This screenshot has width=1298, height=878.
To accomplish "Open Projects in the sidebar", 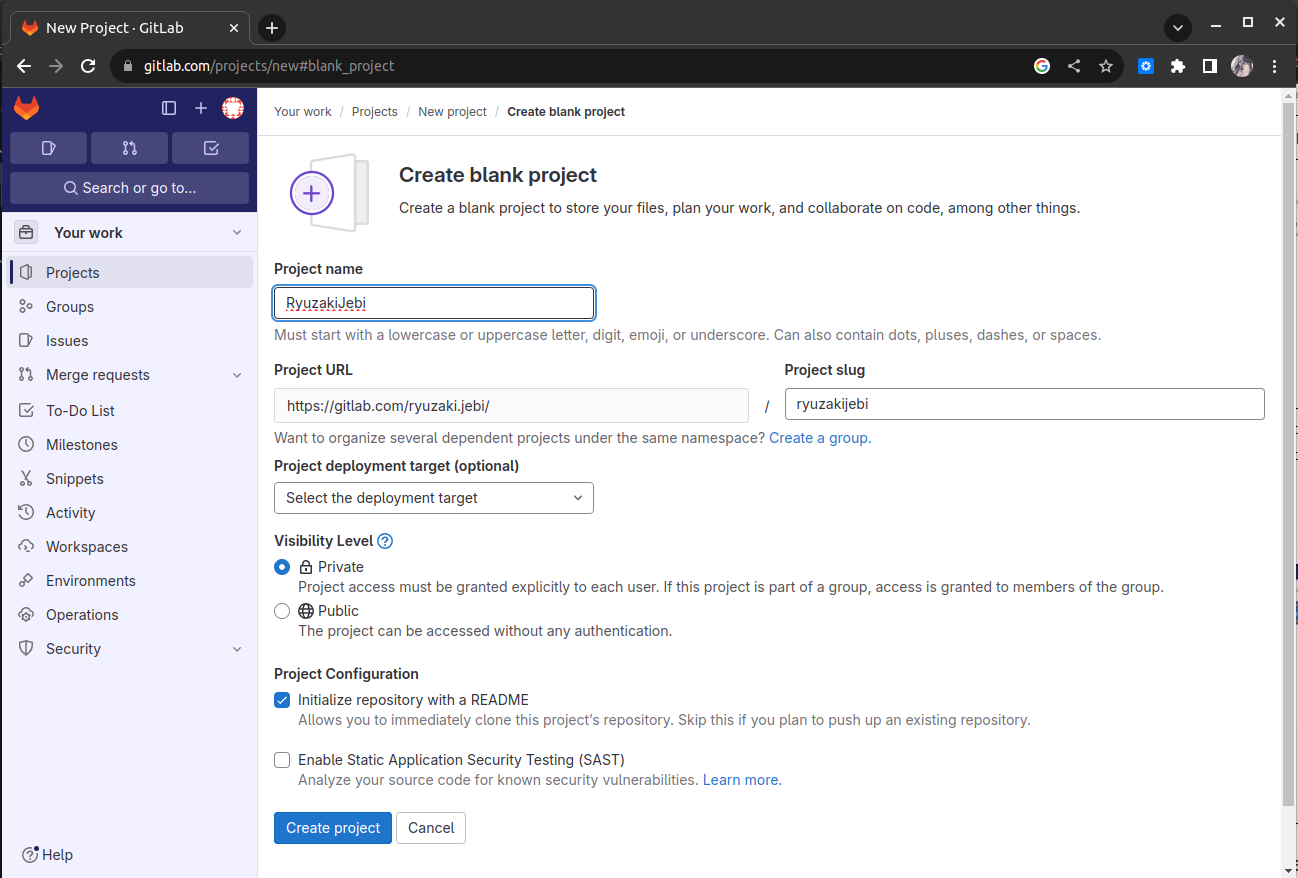I will coord(131,272).
